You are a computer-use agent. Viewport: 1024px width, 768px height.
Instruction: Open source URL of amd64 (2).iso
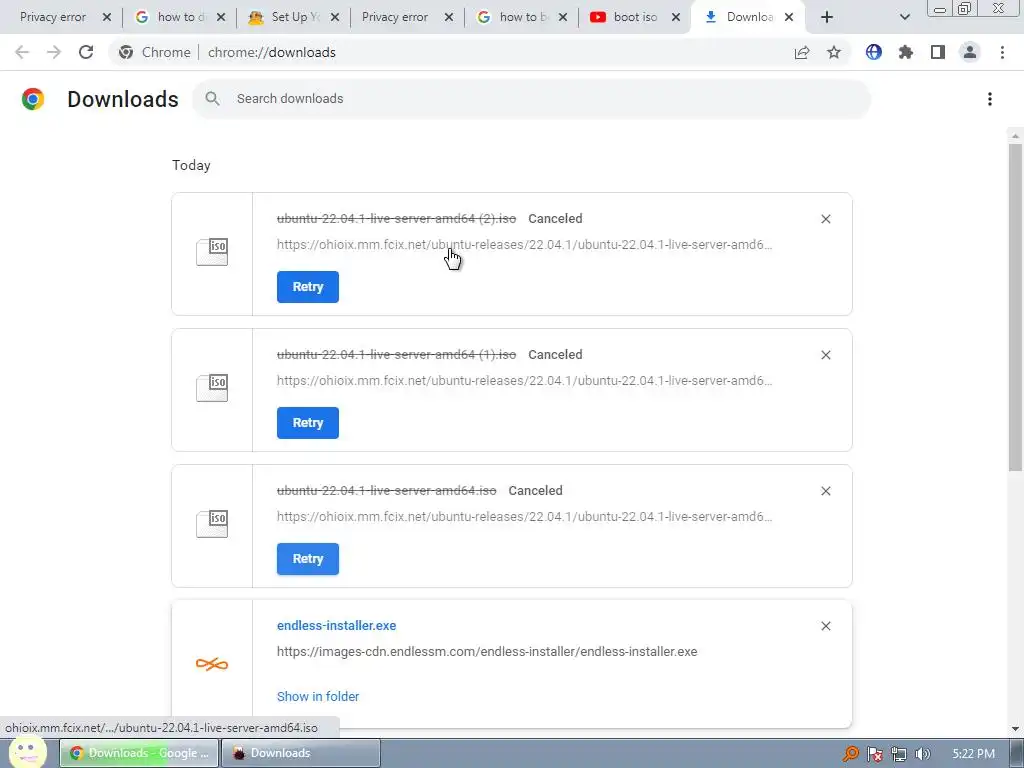[524, 245]
